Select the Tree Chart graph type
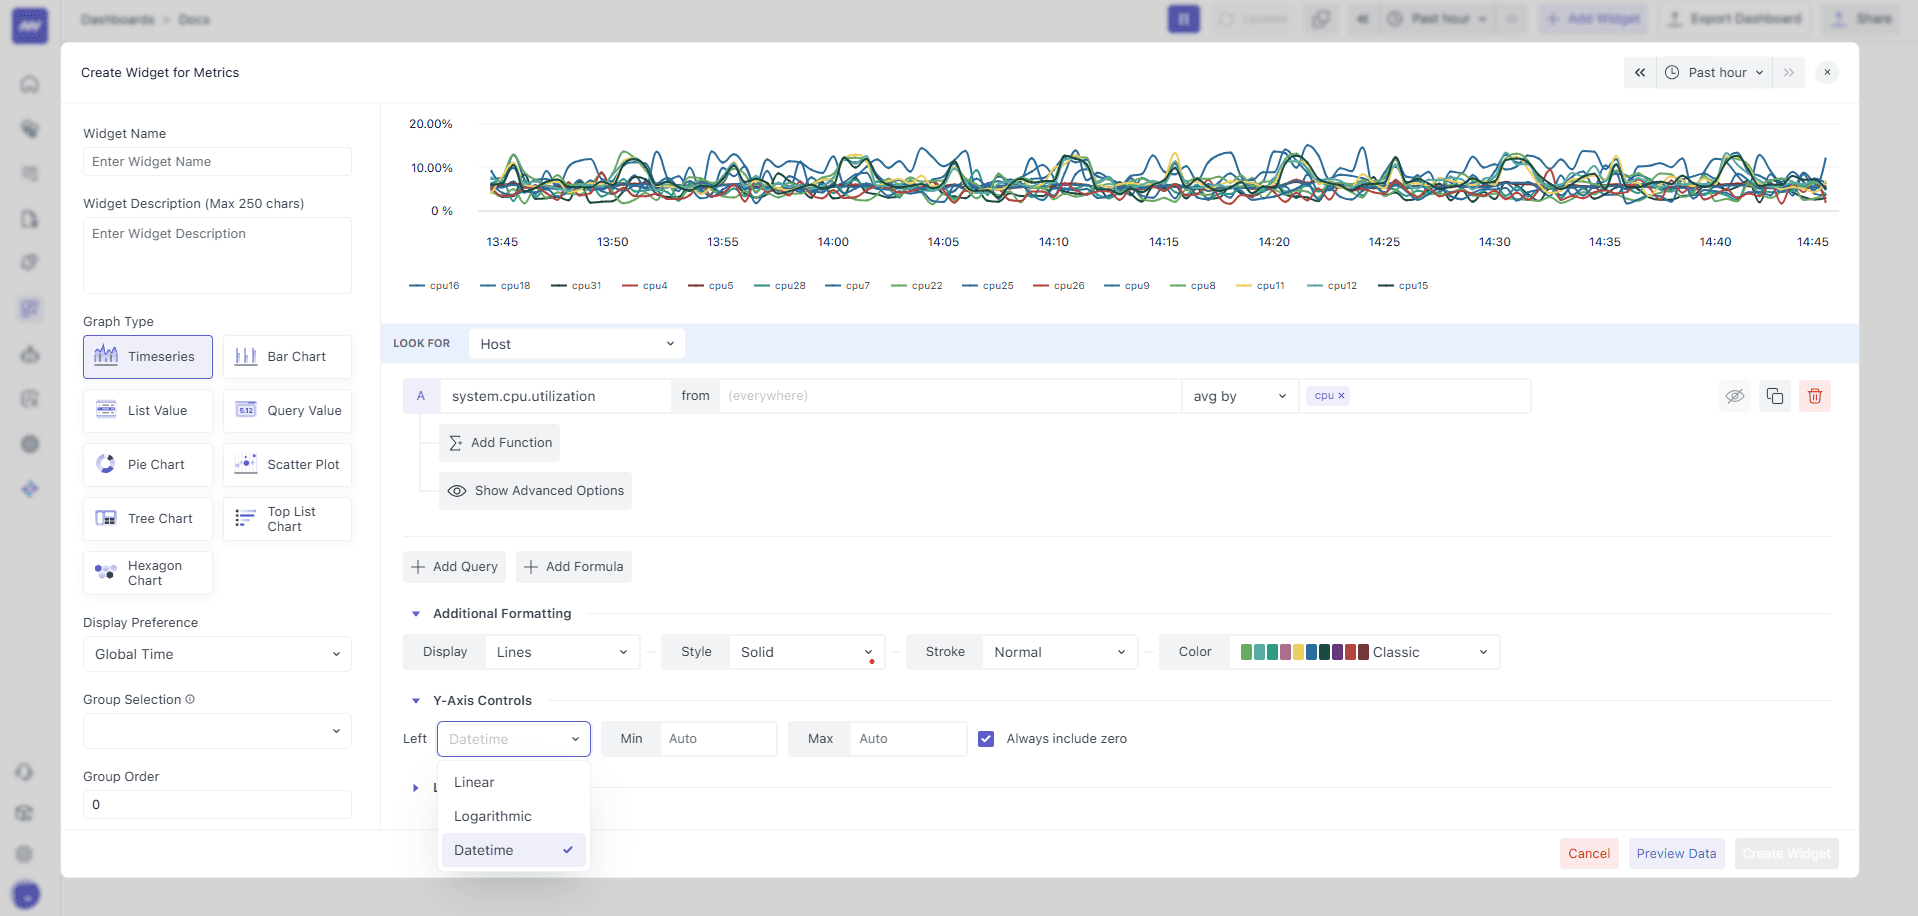Image resolution: width=1918 pixels, height=916 pixels. (x=147, y=518)
